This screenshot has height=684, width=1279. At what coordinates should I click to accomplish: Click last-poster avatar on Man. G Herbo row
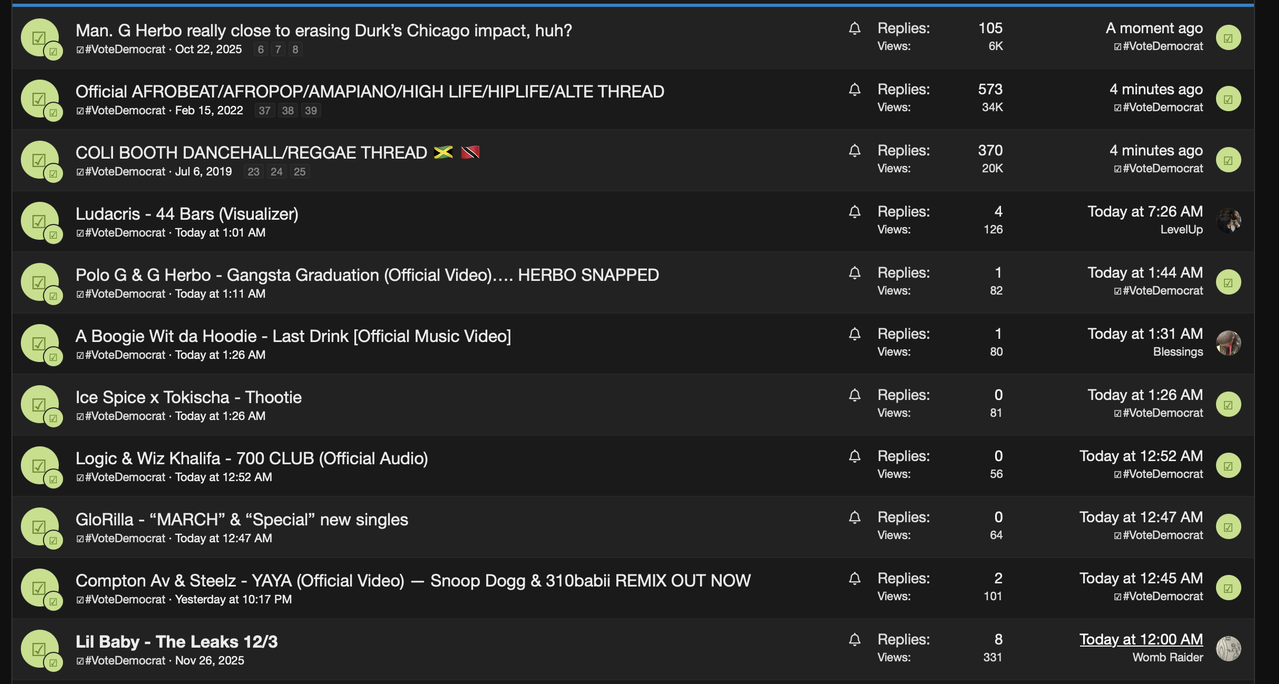(x=1228, y=38)
